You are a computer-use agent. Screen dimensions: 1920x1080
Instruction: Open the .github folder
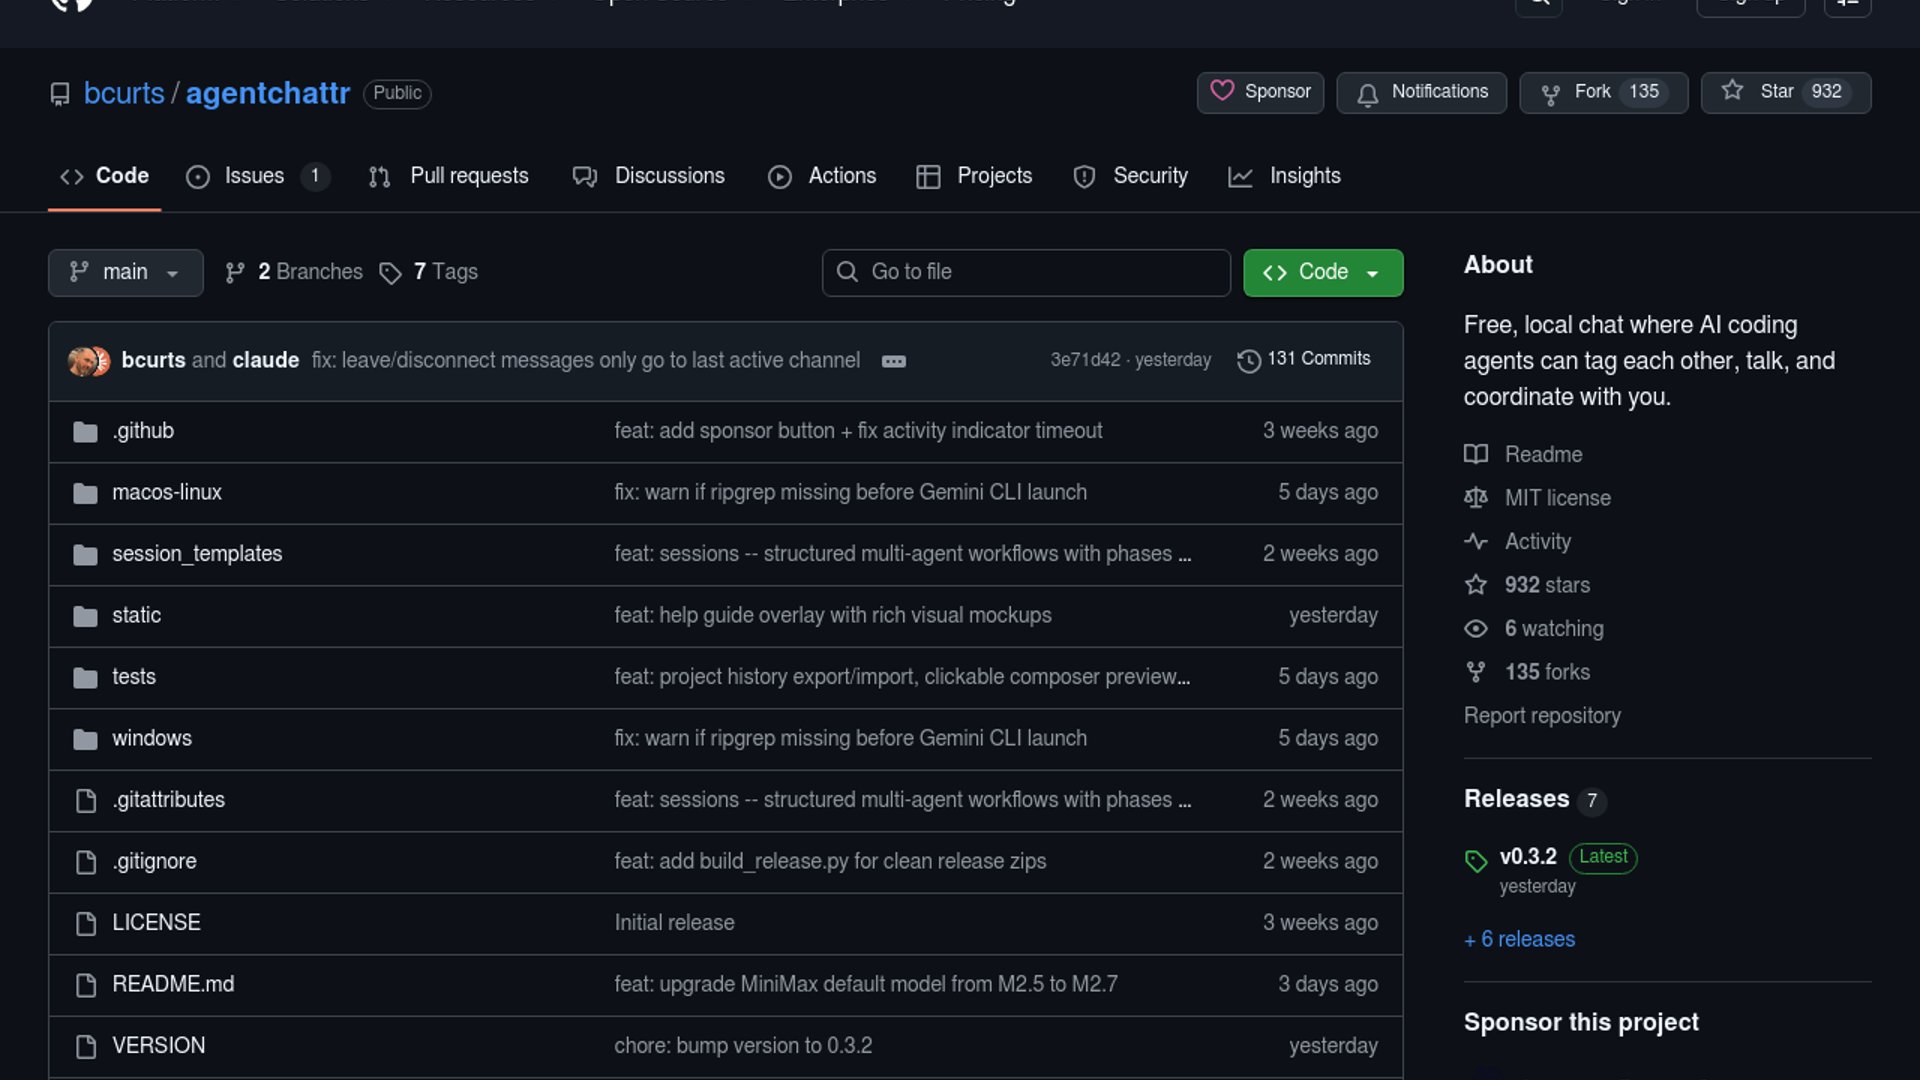(143, 431)
